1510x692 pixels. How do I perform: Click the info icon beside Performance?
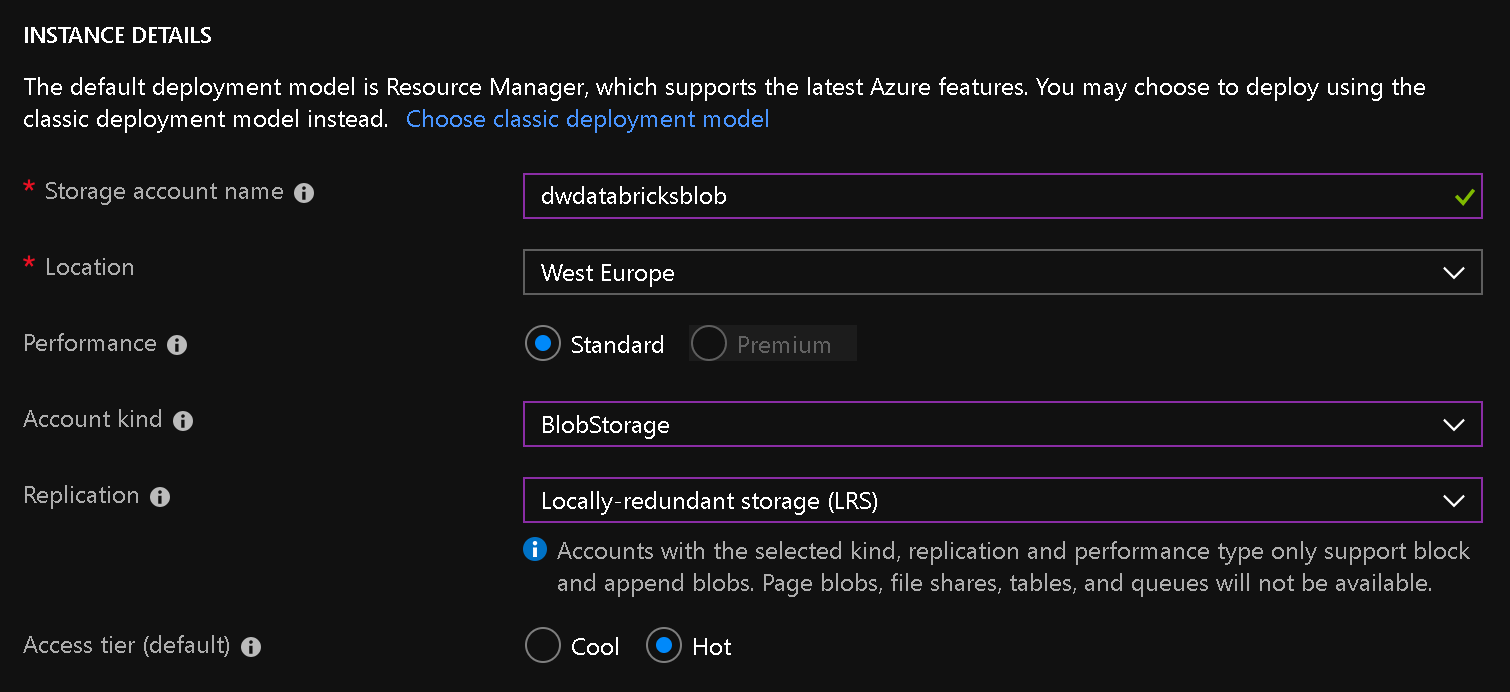pyautogui.click(x=177, y=345)
